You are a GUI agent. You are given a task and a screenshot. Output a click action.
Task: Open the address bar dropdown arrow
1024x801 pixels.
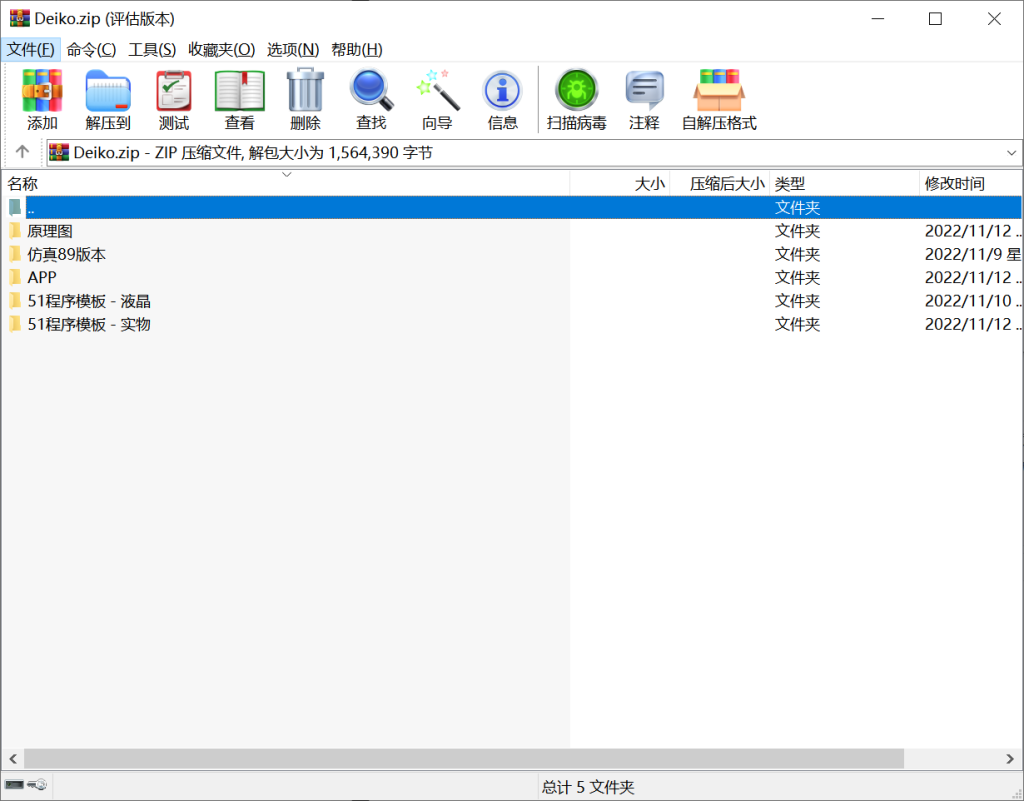[1013, 152]
